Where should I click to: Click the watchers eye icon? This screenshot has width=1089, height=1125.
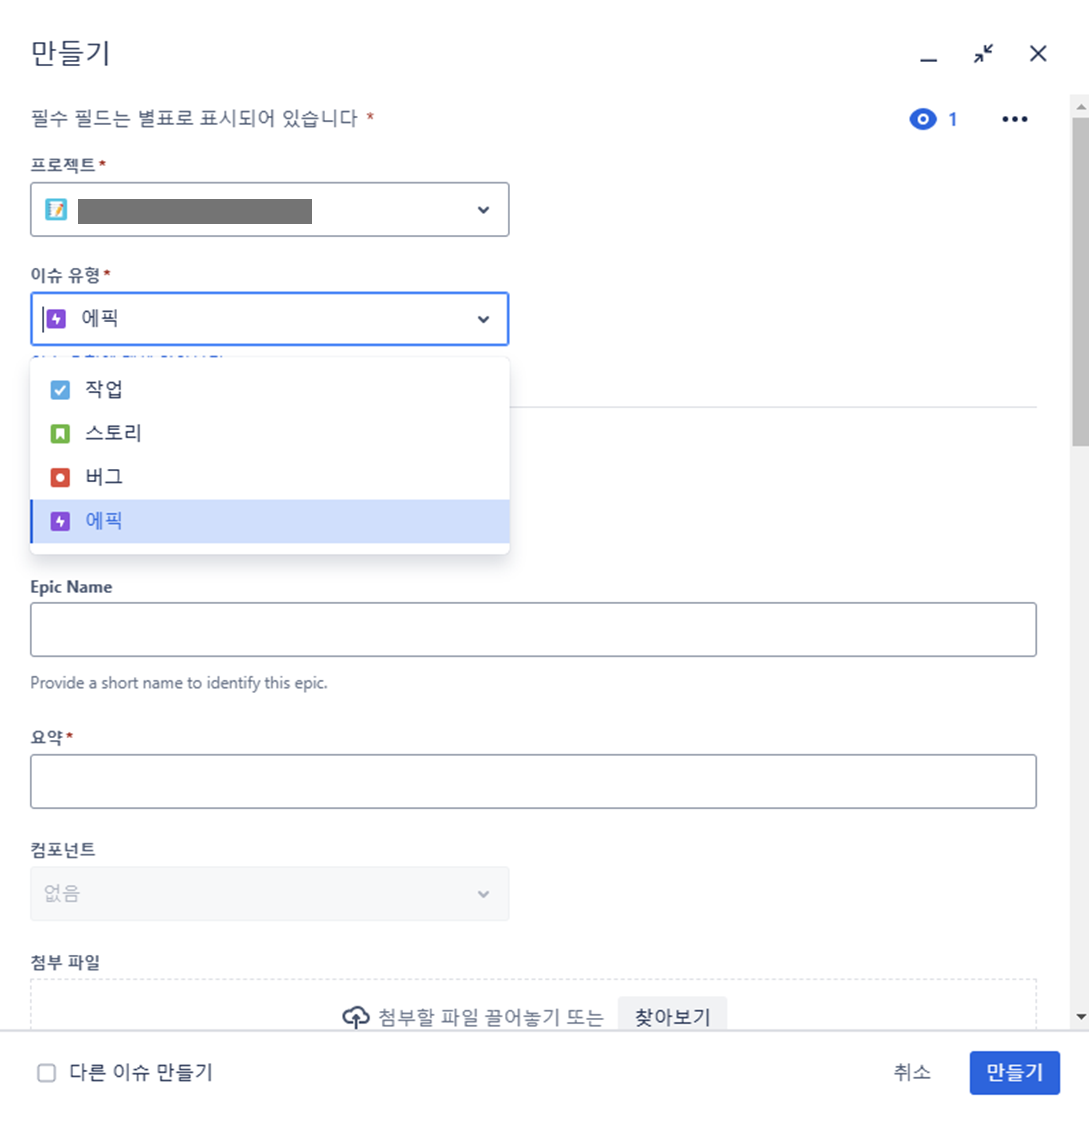pos(922,120)
